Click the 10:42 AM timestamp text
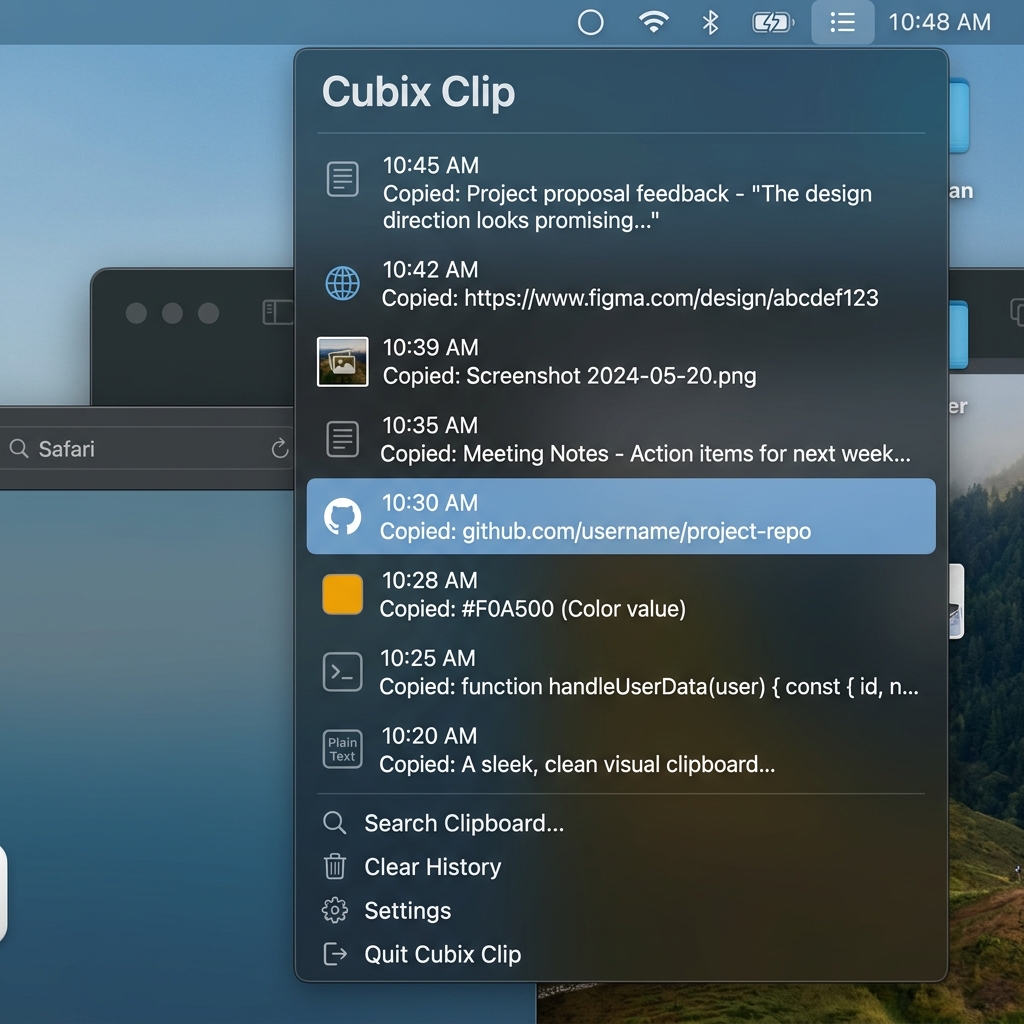The height and width of the screenshot is (1024, 1024). [430, 269]
